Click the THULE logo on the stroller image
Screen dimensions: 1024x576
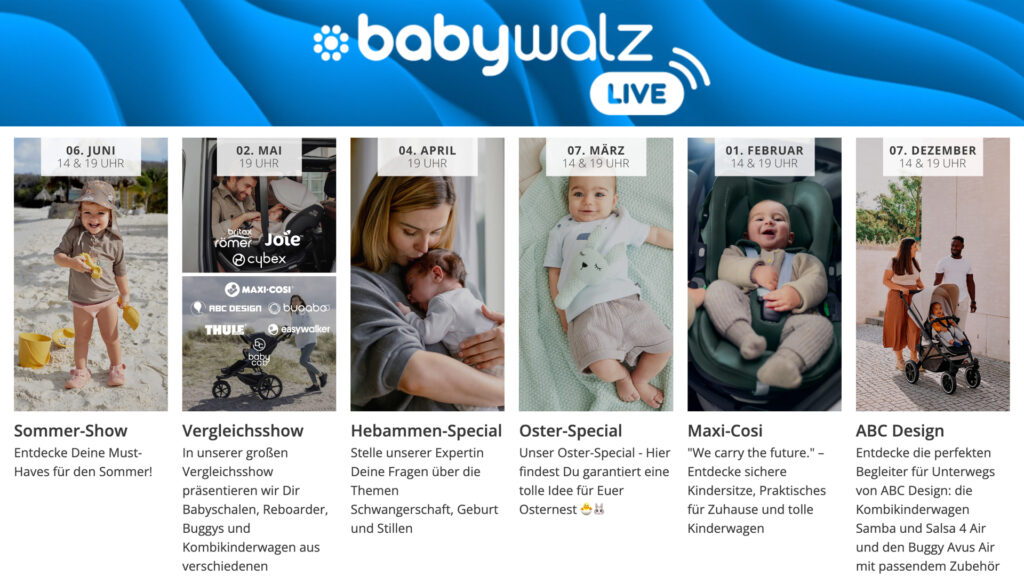tap(224, 330)
